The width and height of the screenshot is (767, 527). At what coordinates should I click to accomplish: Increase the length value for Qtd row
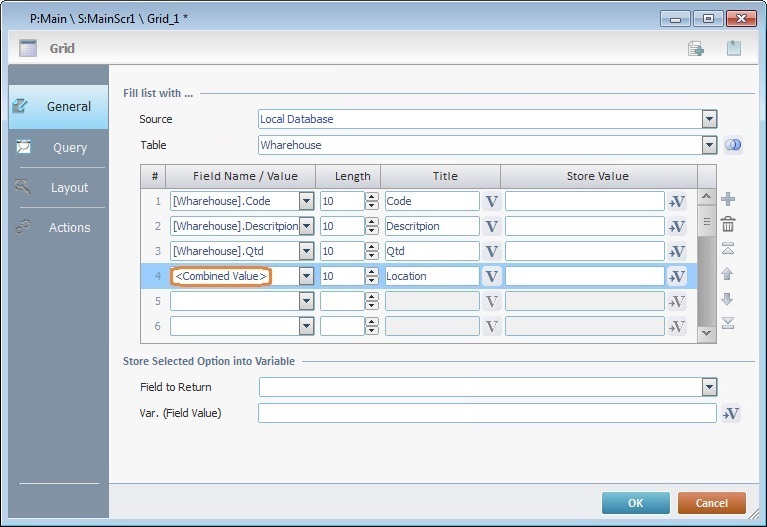coord(372,246)
